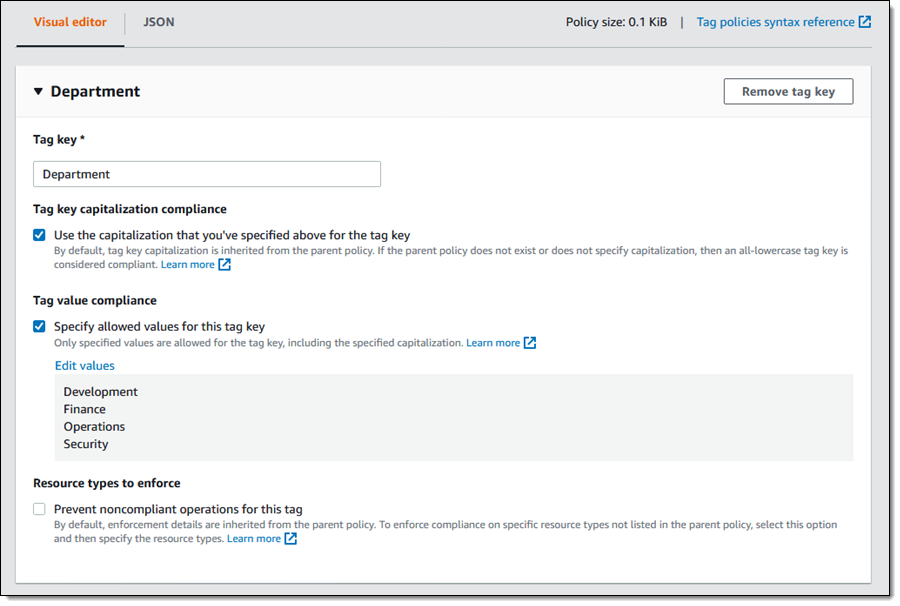Screen dimensions: 900x606
Task: Open Learn more under Tag value compliance
Action: click(493, 343)
